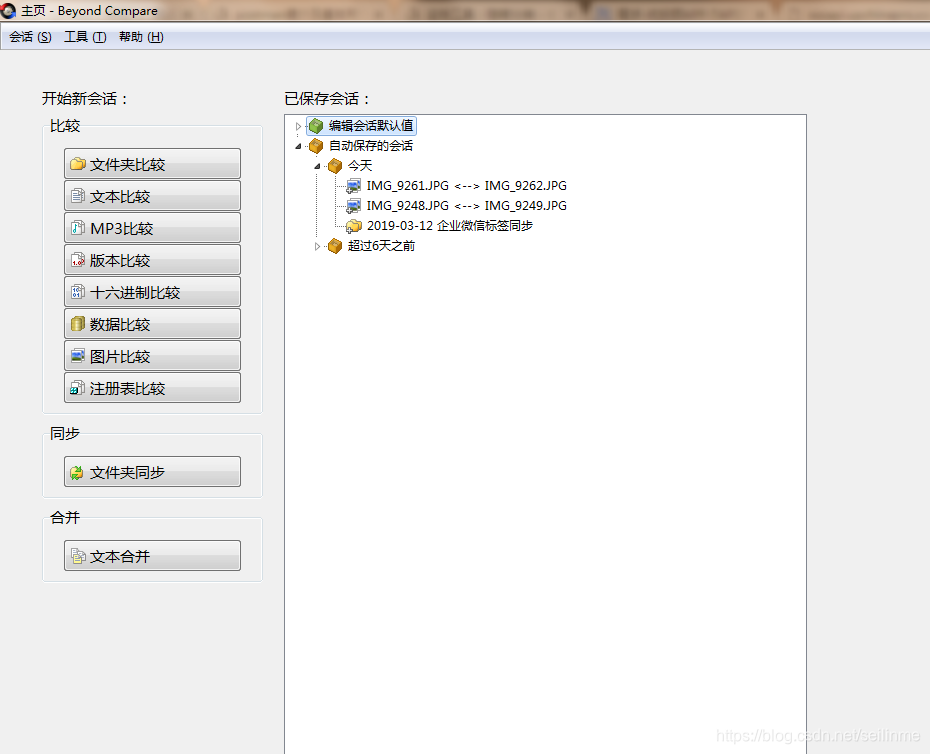This screenshot has width=930, height=754.
Task: Collapse the 今天 tree node
Action: (x=317, y=166)
